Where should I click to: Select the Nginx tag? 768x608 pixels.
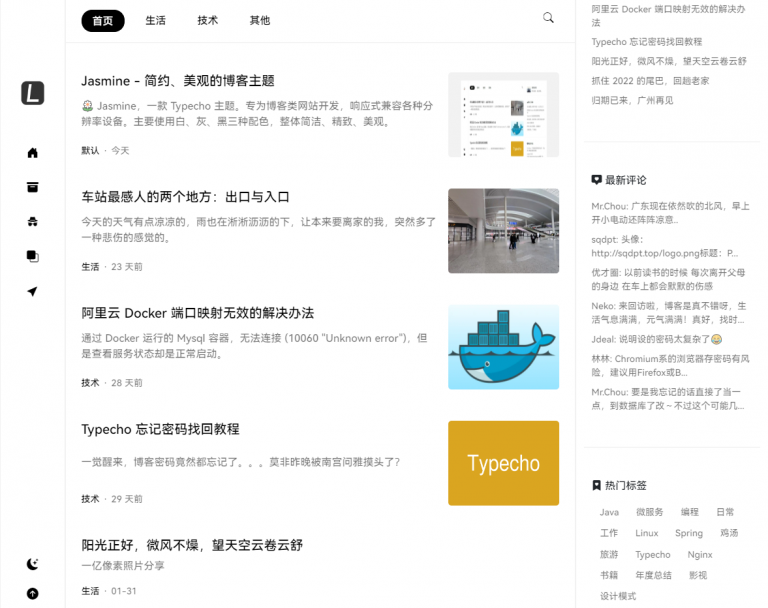pyautogui.click(x=700, y=554)
